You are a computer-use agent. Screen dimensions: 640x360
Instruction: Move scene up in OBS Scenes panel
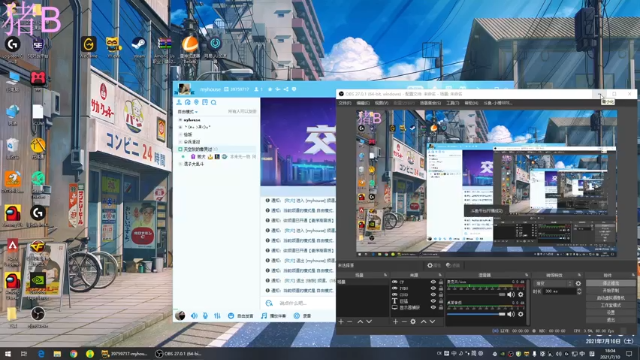point(360,322)
